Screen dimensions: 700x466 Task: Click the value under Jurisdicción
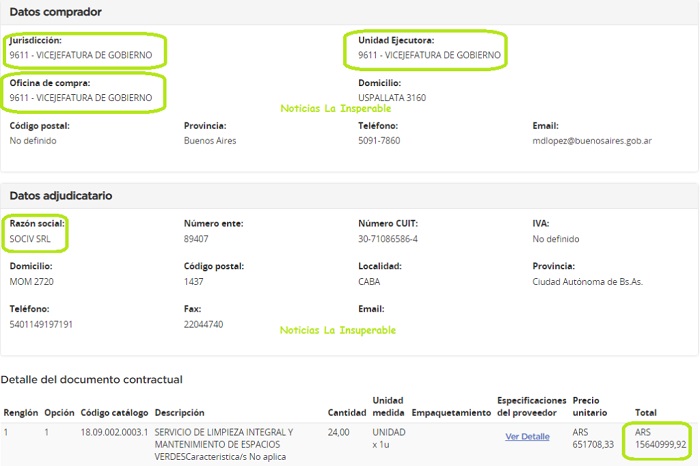pos(81,55)
